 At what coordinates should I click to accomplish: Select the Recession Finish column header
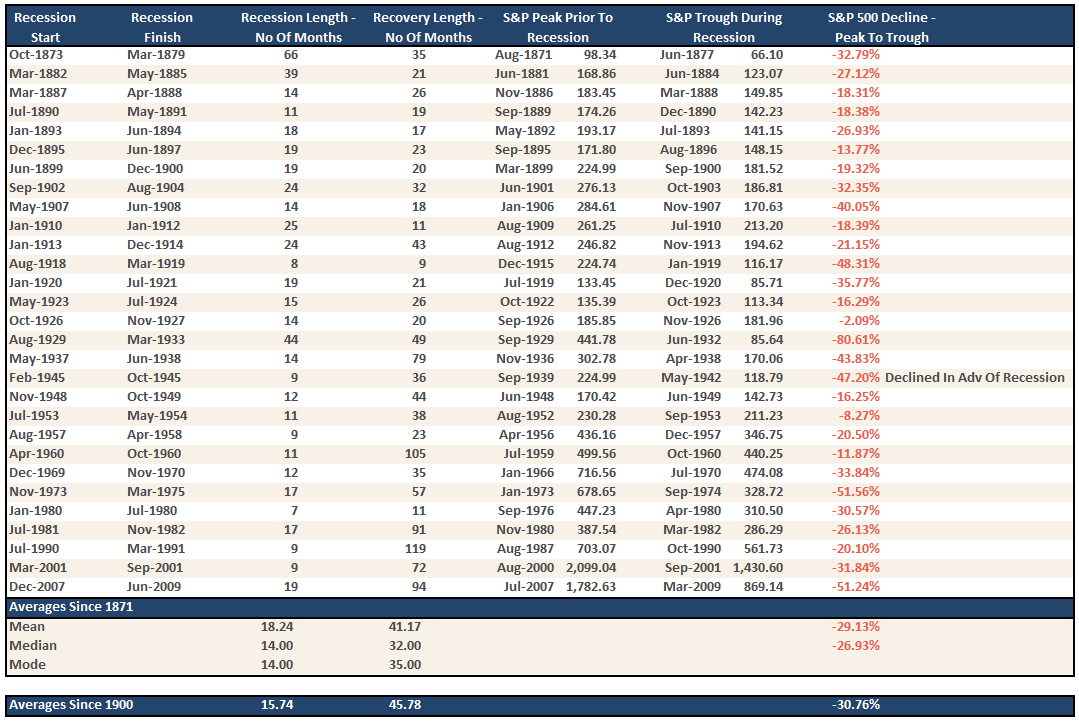tap(162, 27)
